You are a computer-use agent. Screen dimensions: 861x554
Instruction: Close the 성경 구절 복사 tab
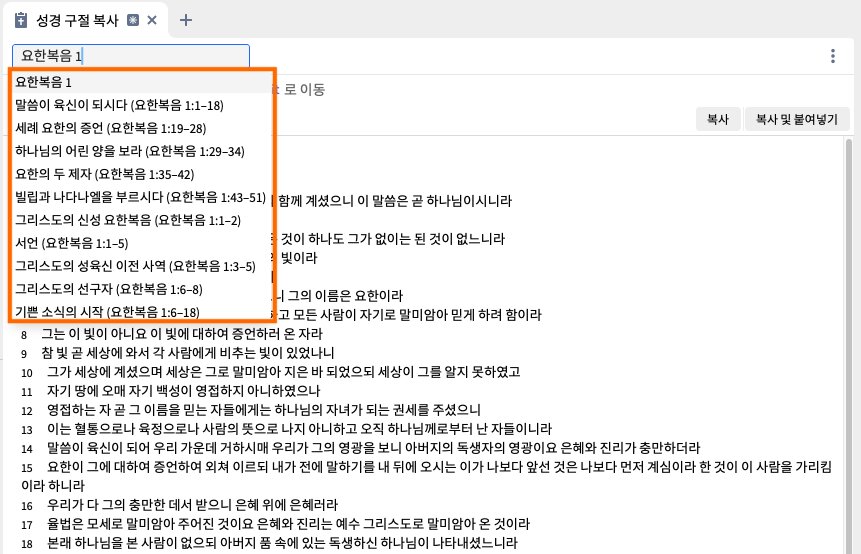click(152, 20)
